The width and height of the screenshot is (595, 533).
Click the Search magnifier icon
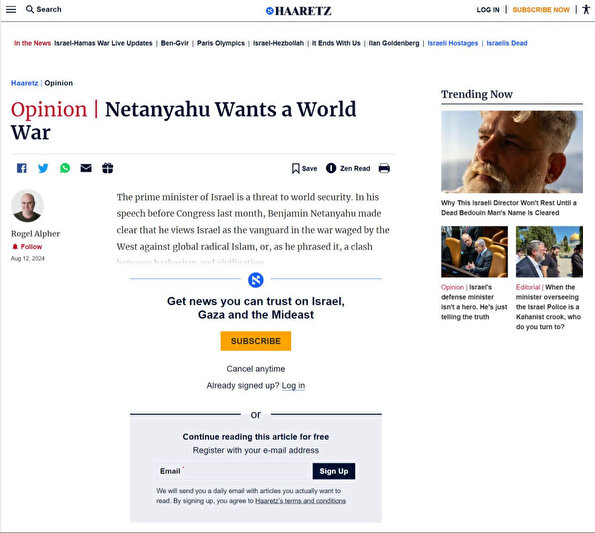[x=30, y=9]
